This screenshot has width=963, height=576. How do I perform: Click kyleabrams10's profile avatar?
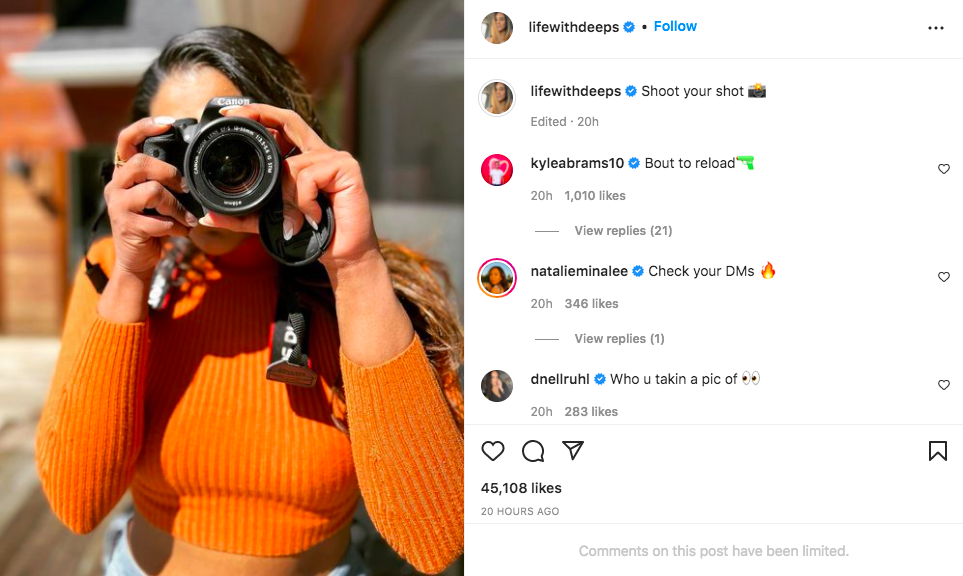[x=497, y=170]
